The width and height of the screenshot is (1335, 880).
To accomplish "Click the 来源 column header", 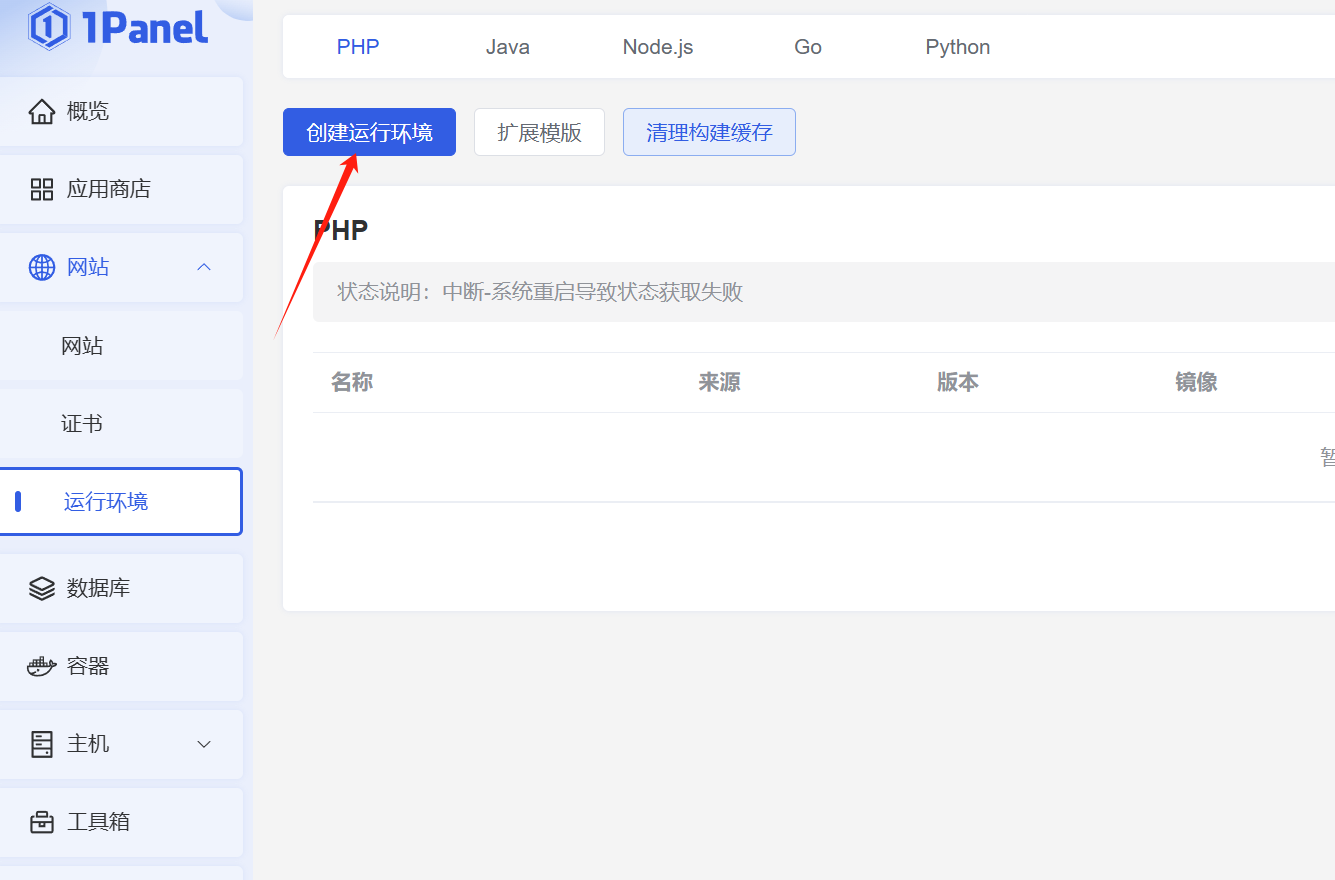I will 719,382.
